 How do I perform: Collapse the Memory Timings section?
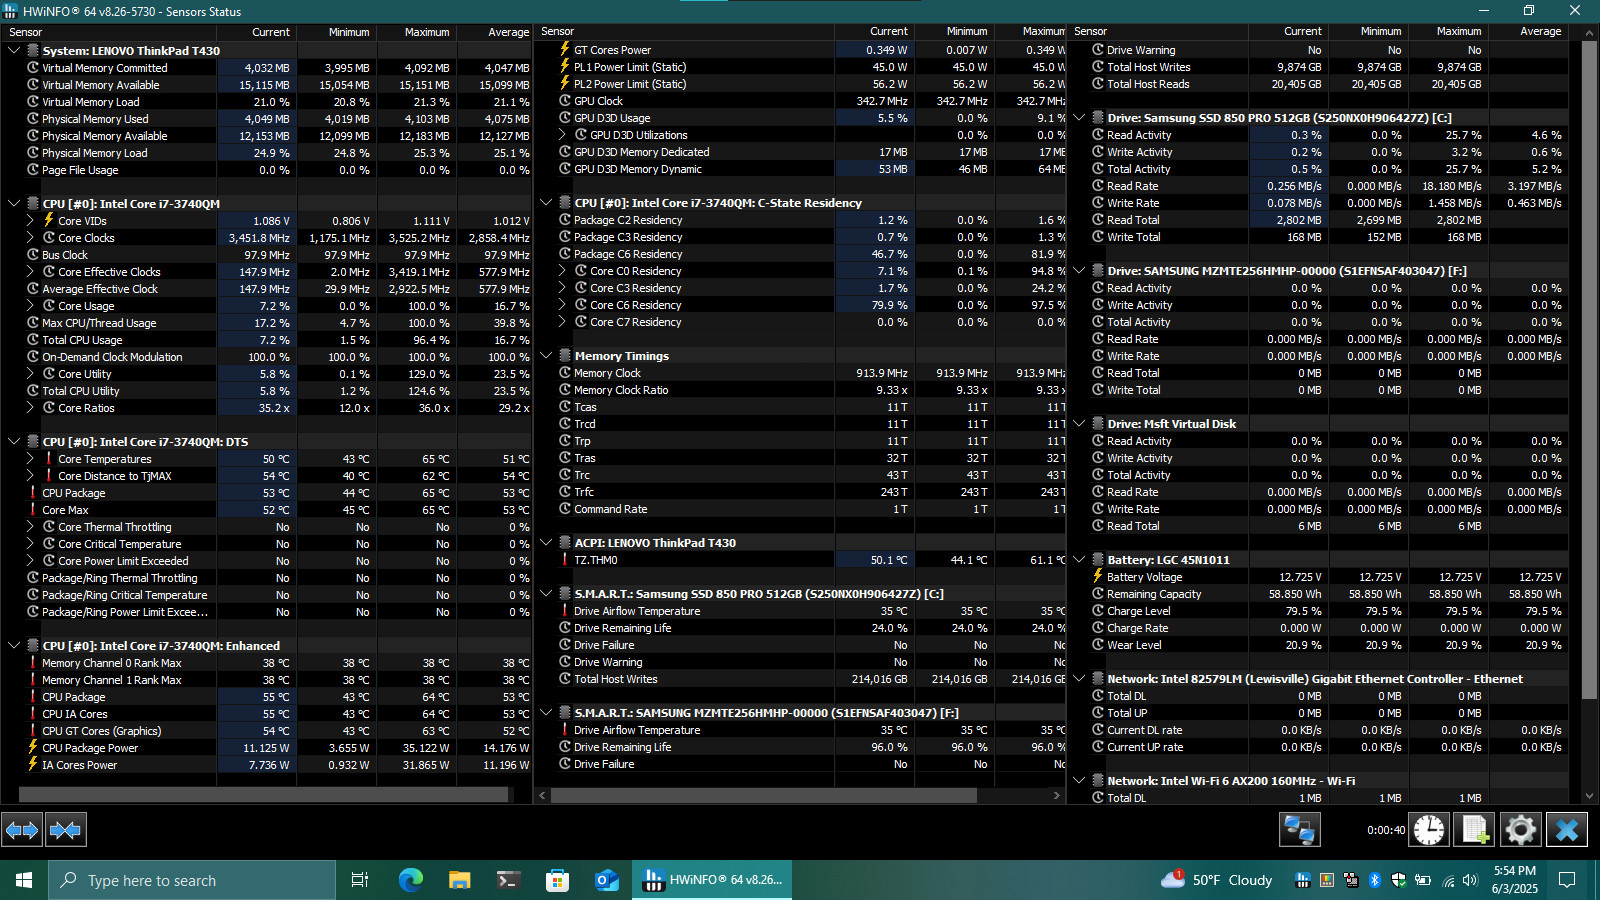(x=546, y=355)
